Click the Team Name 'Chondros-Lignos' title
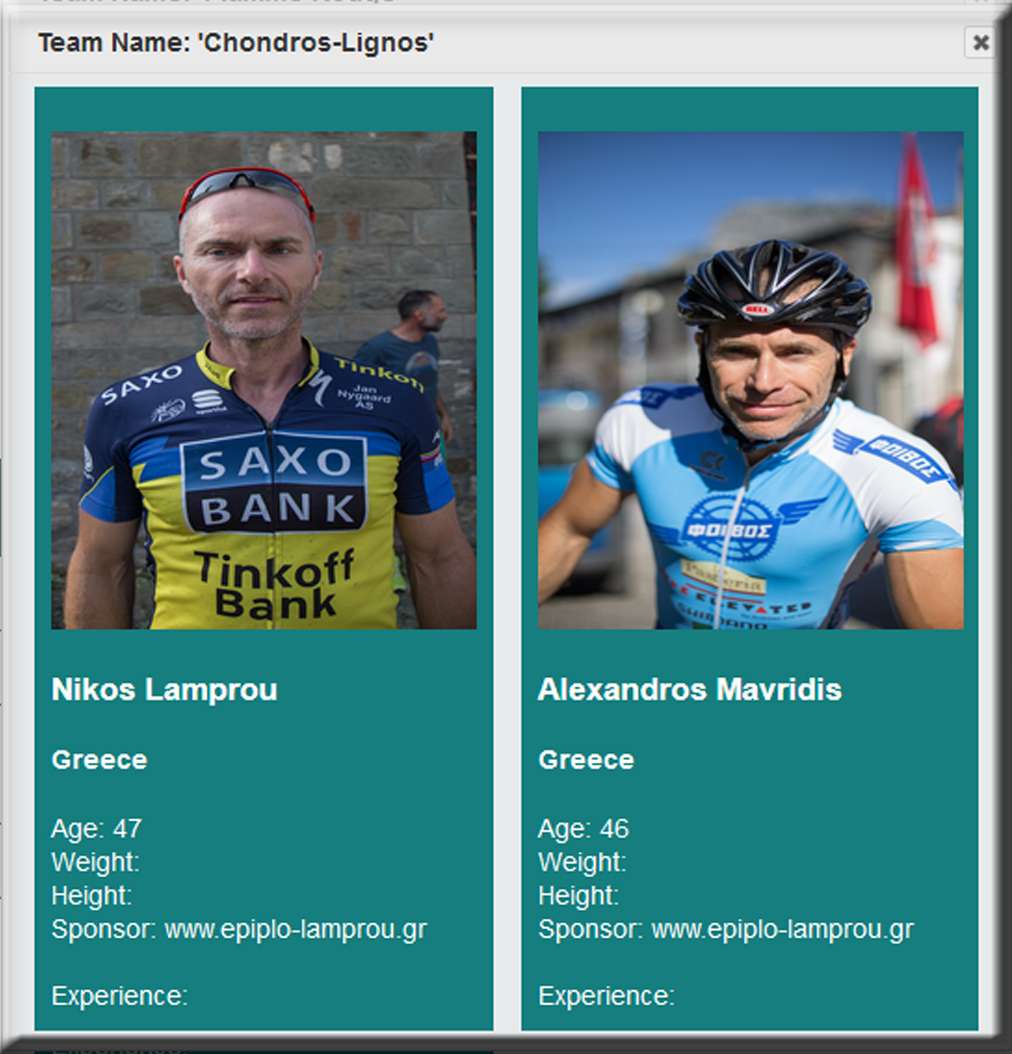 click(x=236, y=43)
